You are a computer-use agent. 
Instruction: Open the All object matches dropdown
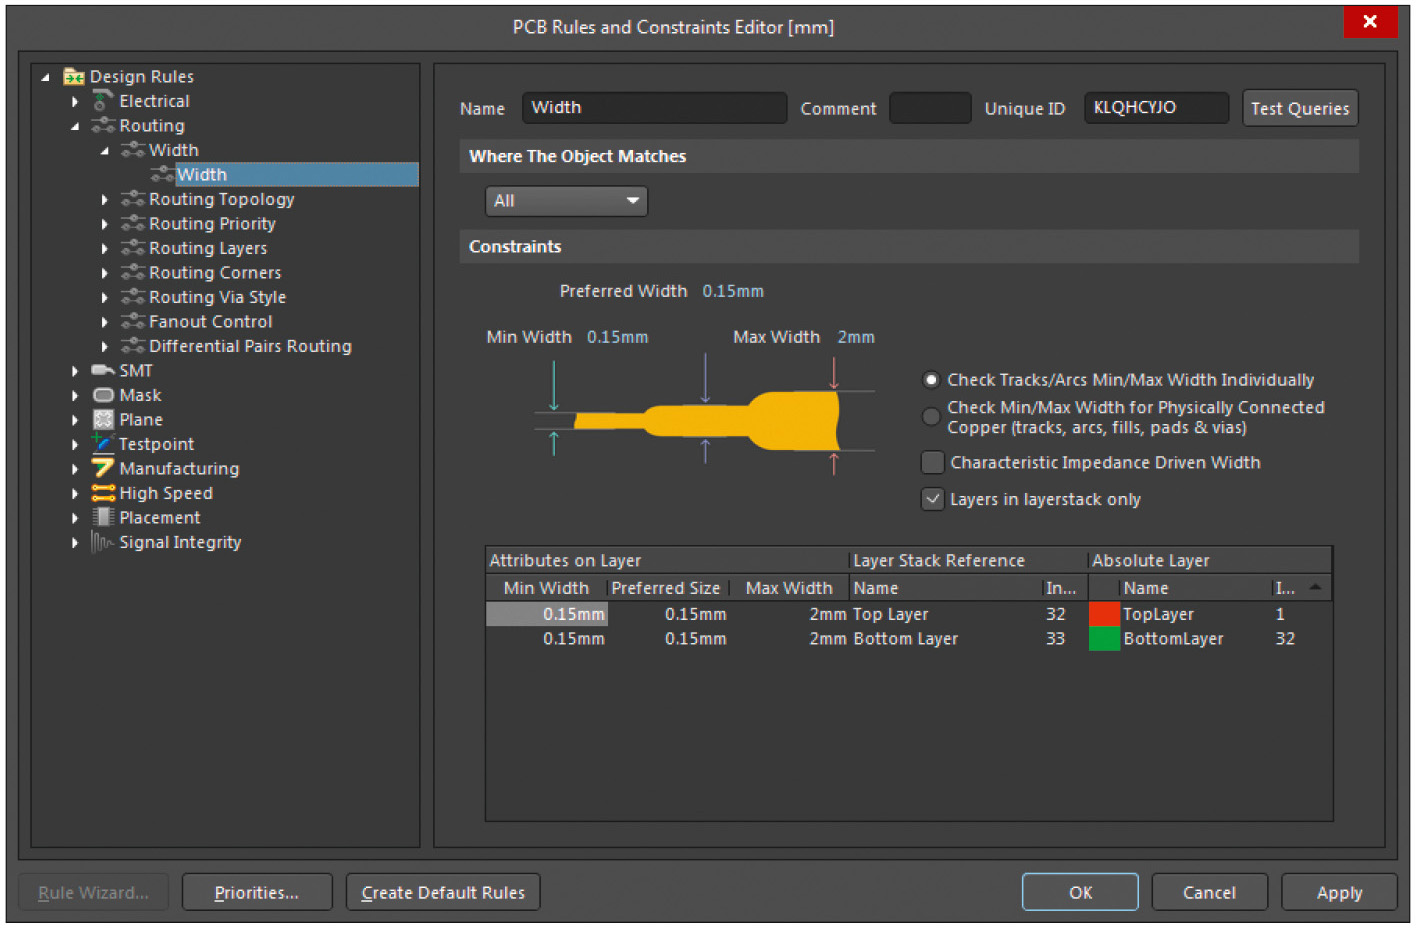pyautogui.click(x=566, y=201)
